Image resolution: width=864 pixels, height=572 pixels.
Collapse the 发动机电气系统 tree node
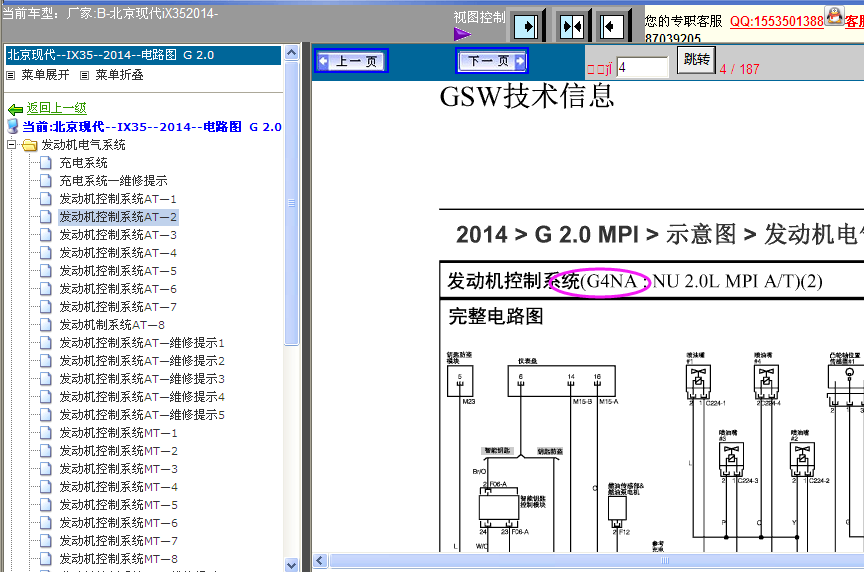(12, 145)
